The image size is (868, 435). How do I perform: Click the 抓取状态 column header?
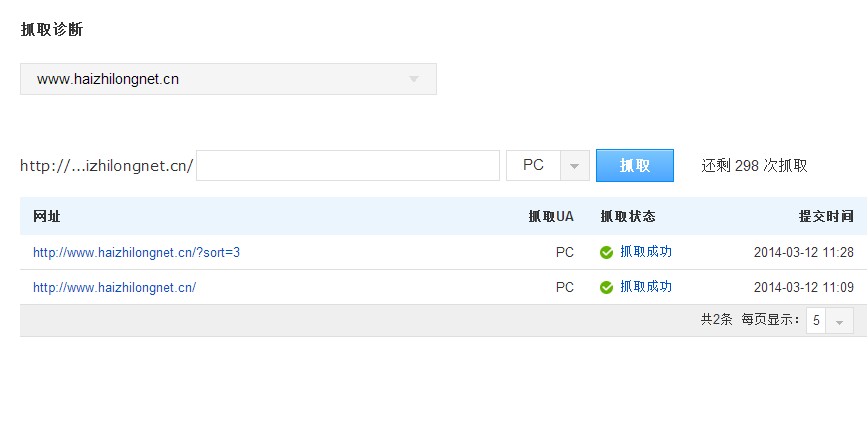628,216
